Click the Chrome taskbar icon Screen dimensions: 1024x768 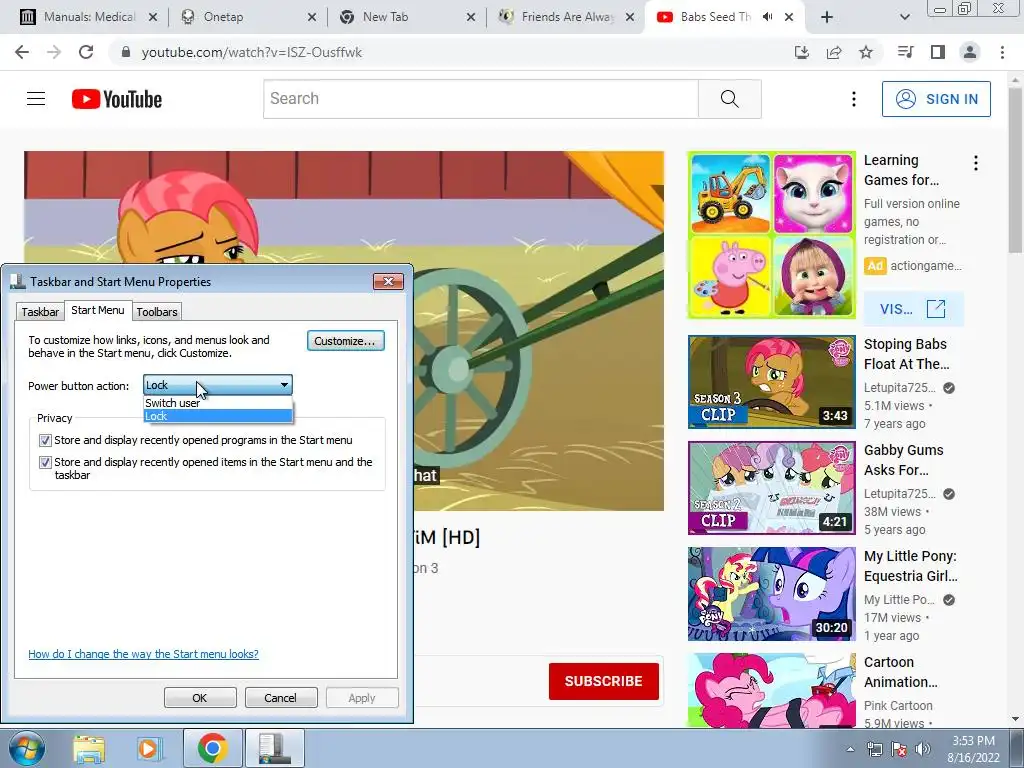212,748
